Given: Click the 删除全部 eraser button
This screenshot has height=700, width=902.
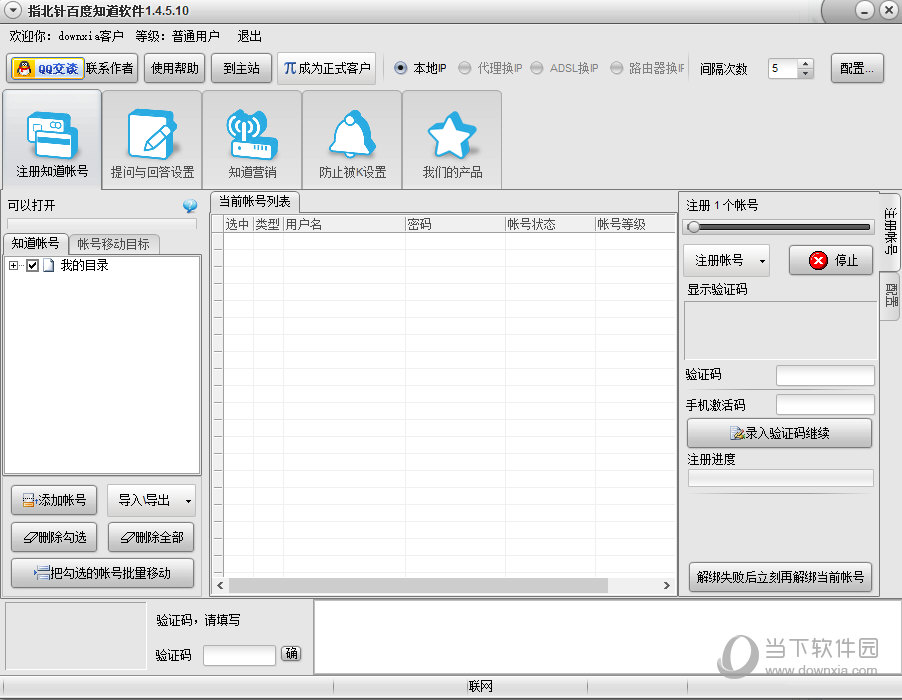Looking at the screenshot, I should click(x=151, y=537).
